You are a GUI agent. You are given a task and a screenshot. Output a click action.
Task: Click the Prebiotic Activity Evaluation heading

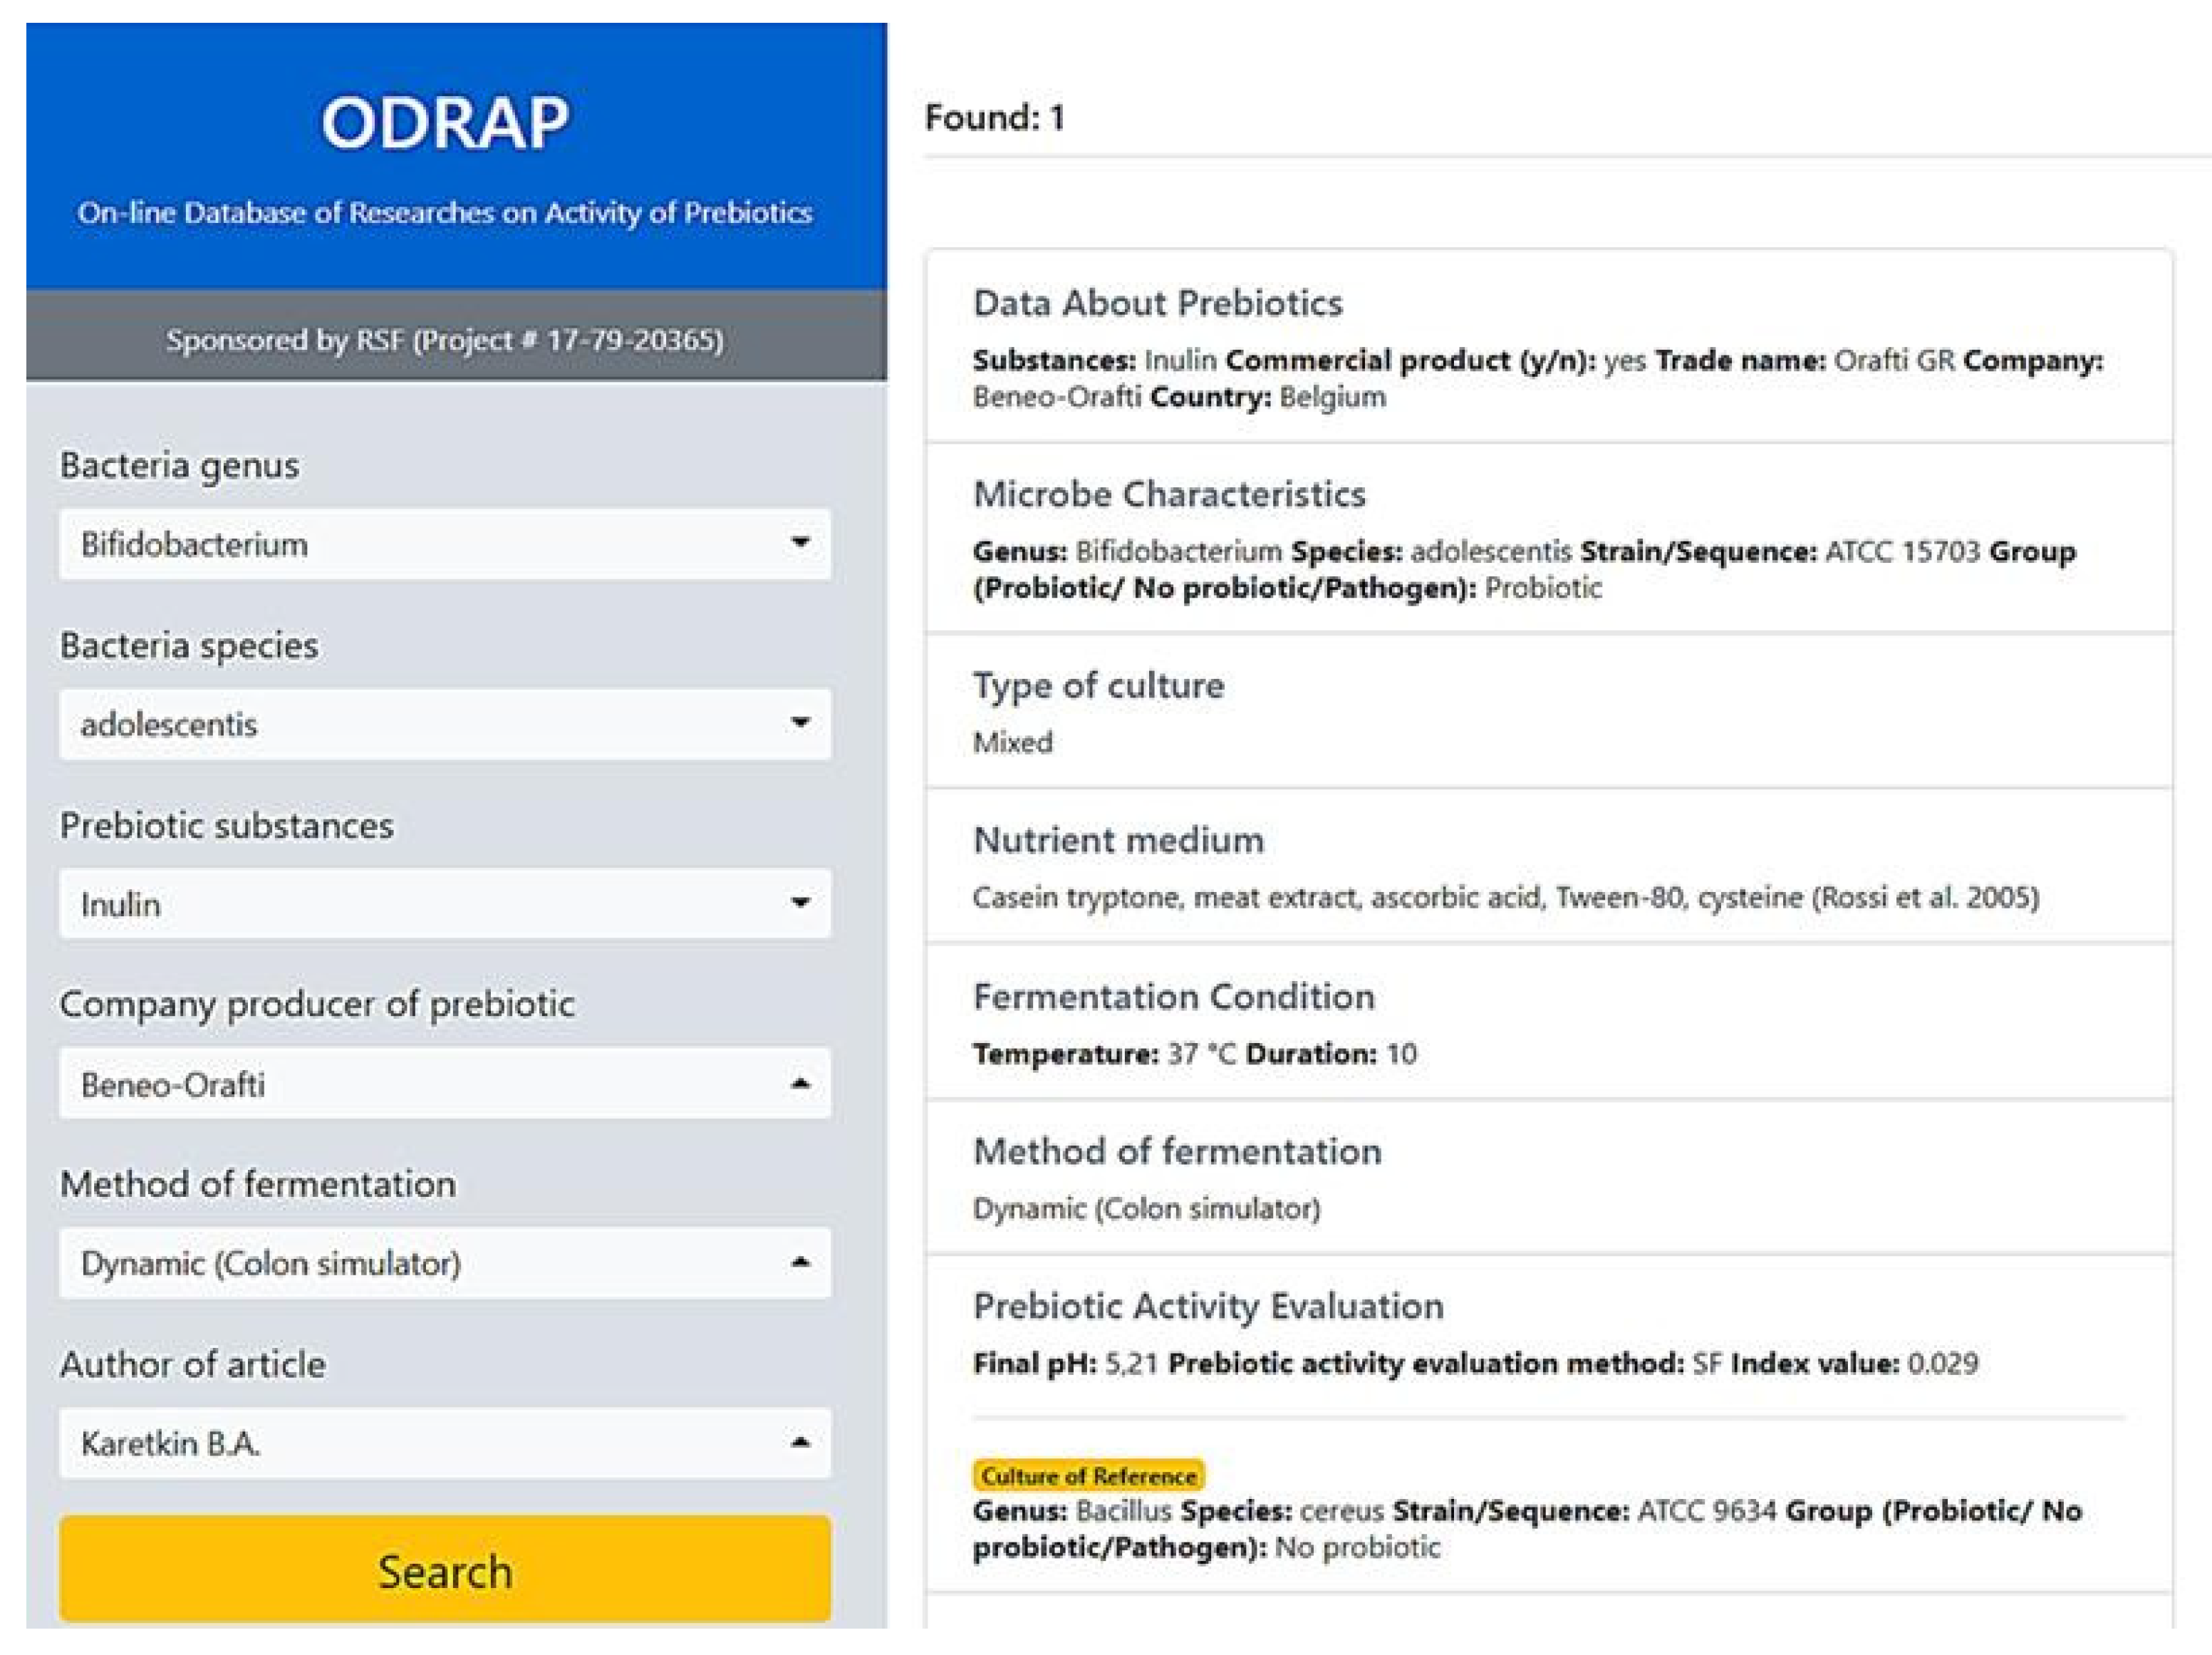(1208, 1306)
